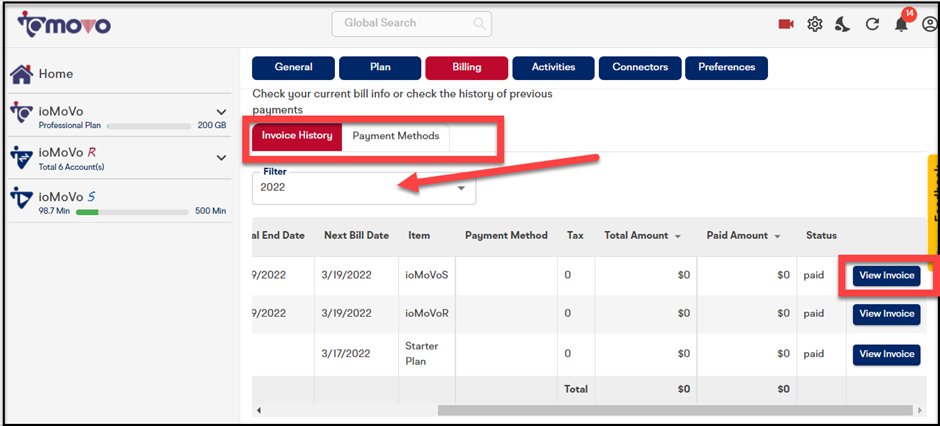The image size is (940, 426).
Task: Click the Global Search input field
Action: (411, 23)
